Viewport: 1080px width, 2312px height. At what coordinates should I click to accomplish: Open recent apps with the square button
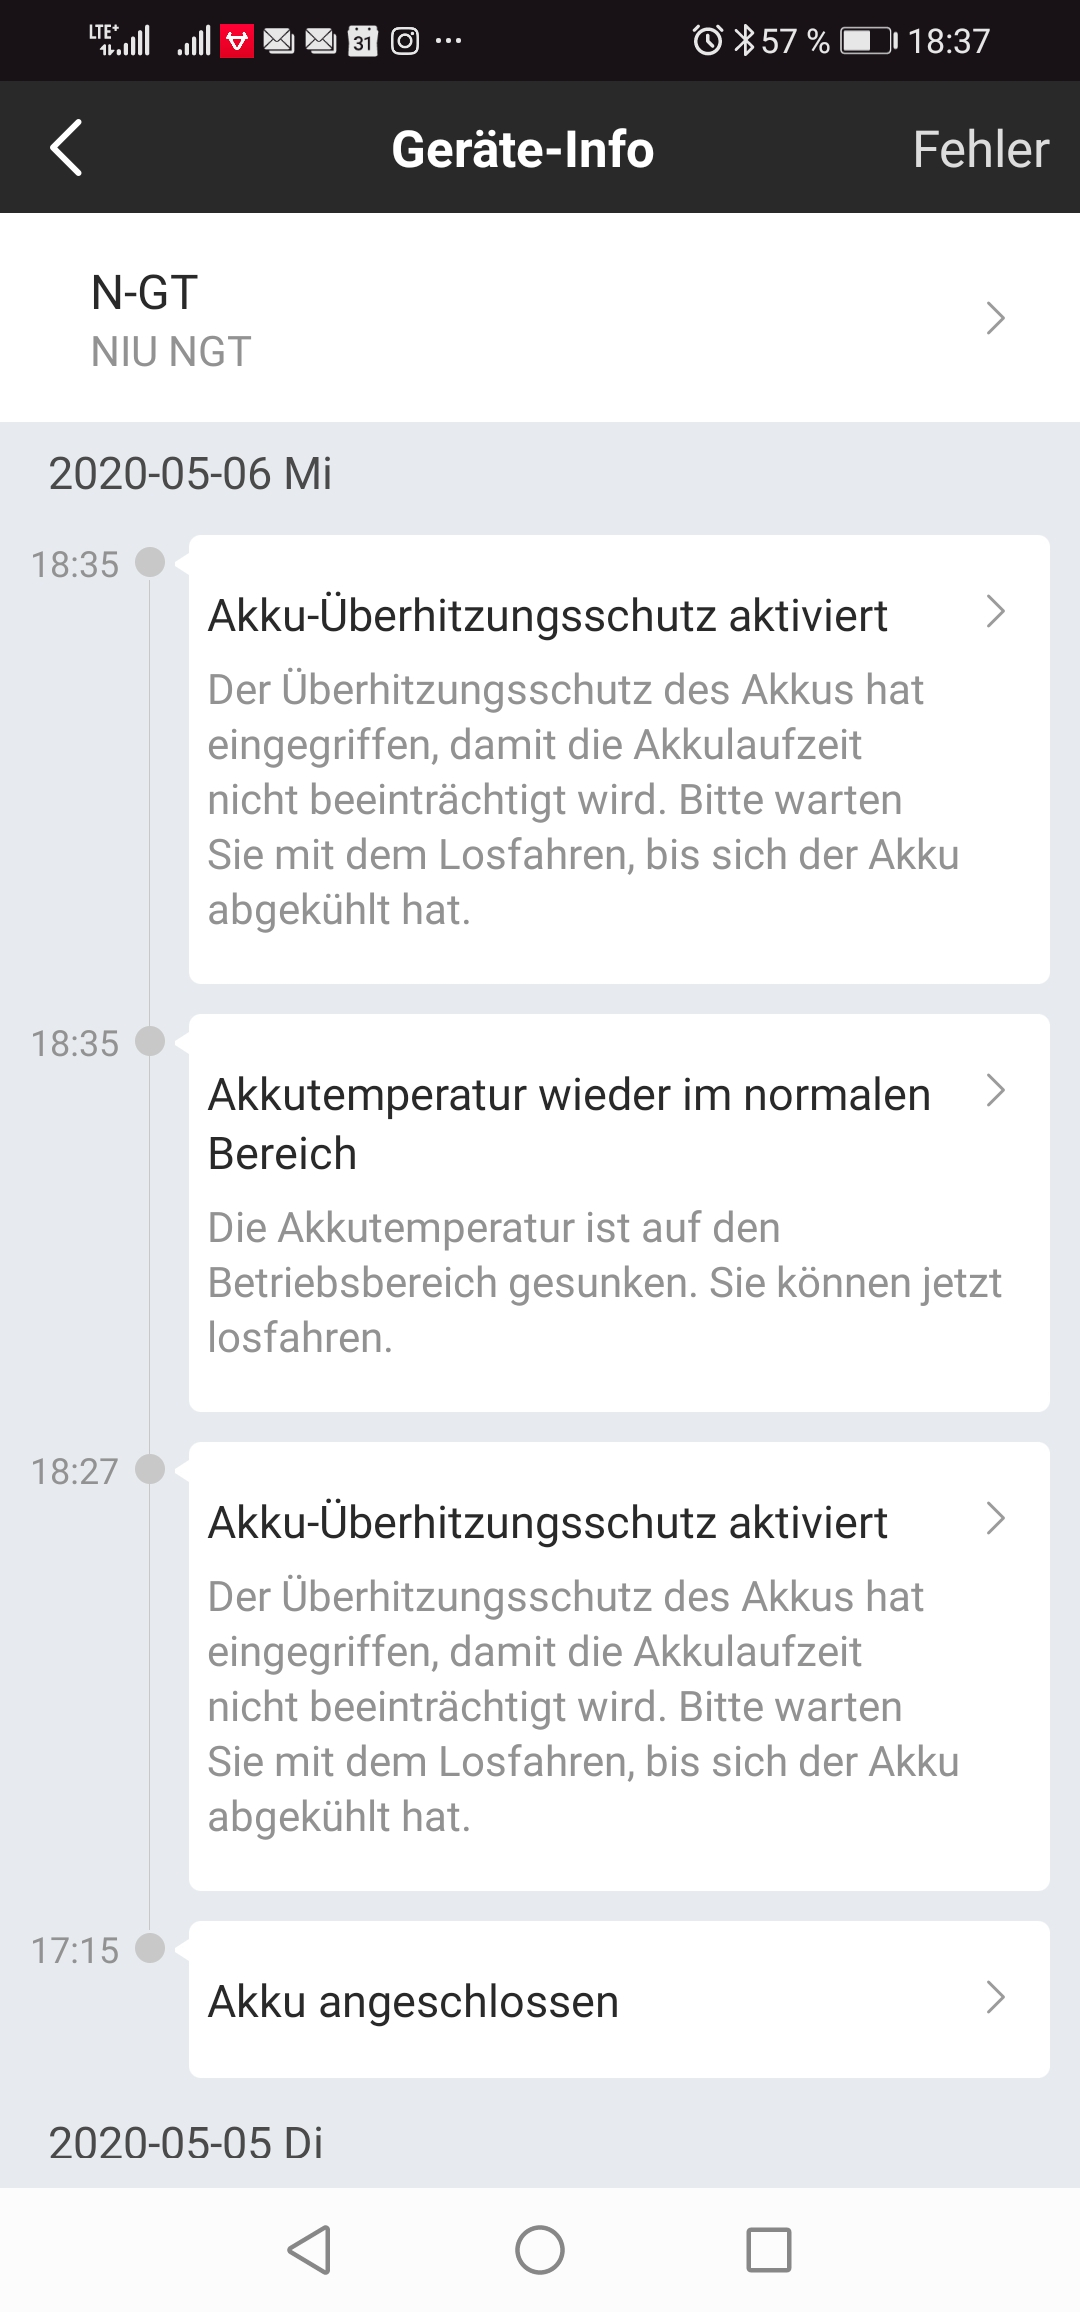tap(769, 2250)
